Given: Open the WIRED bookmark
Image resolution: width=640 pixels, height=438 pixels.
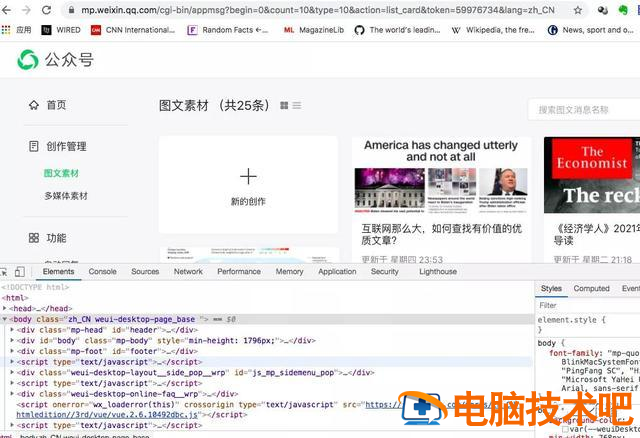Looking at the screenshot, I should click(61, 30).
